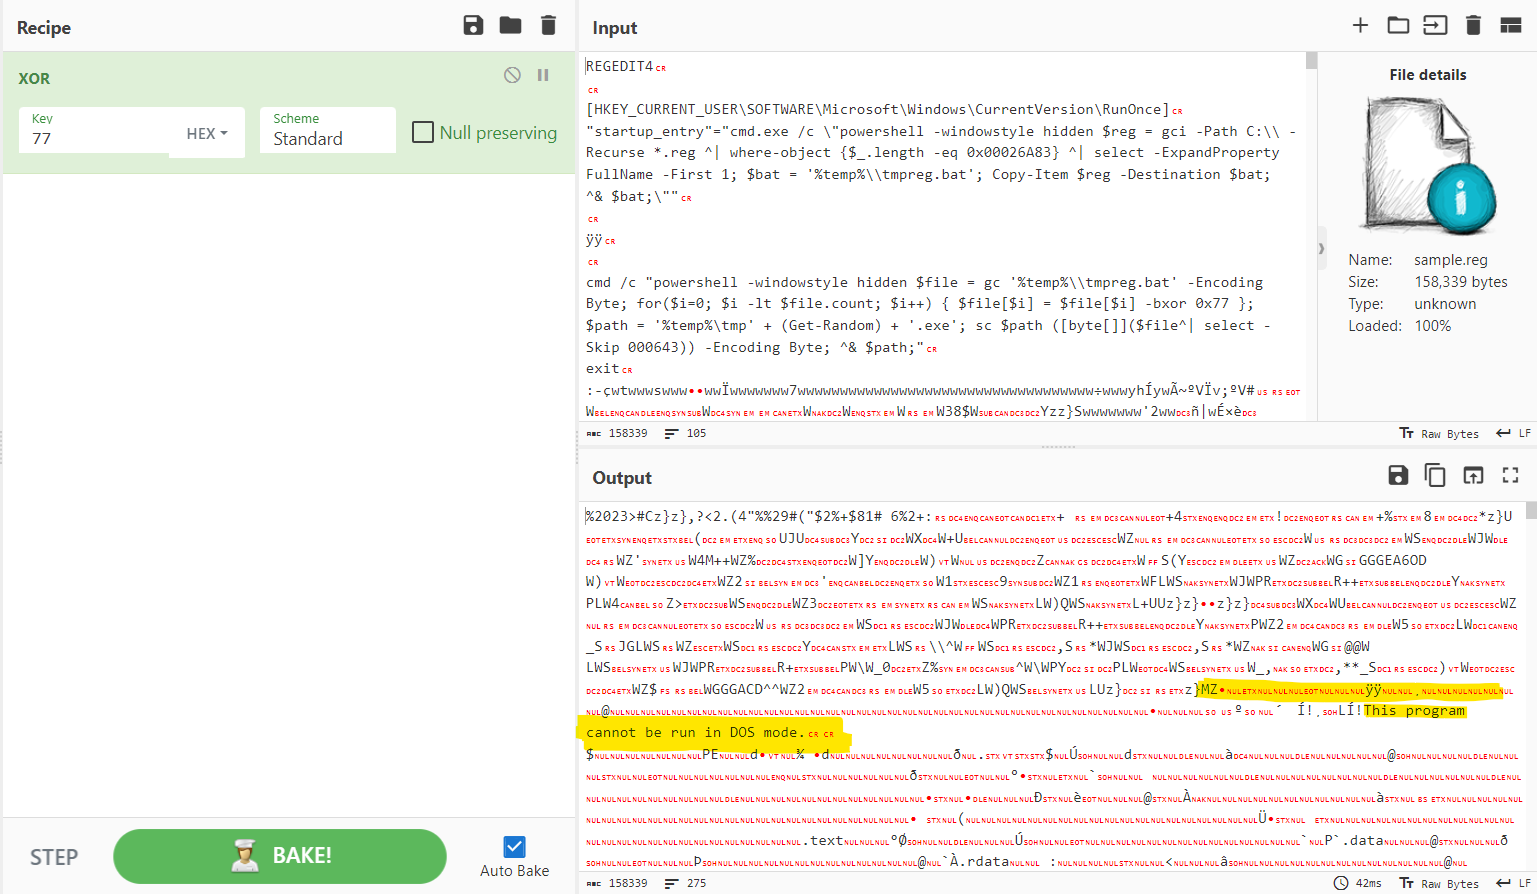
Task: Save the output to a file
Action: click(x=1398, y=475)
